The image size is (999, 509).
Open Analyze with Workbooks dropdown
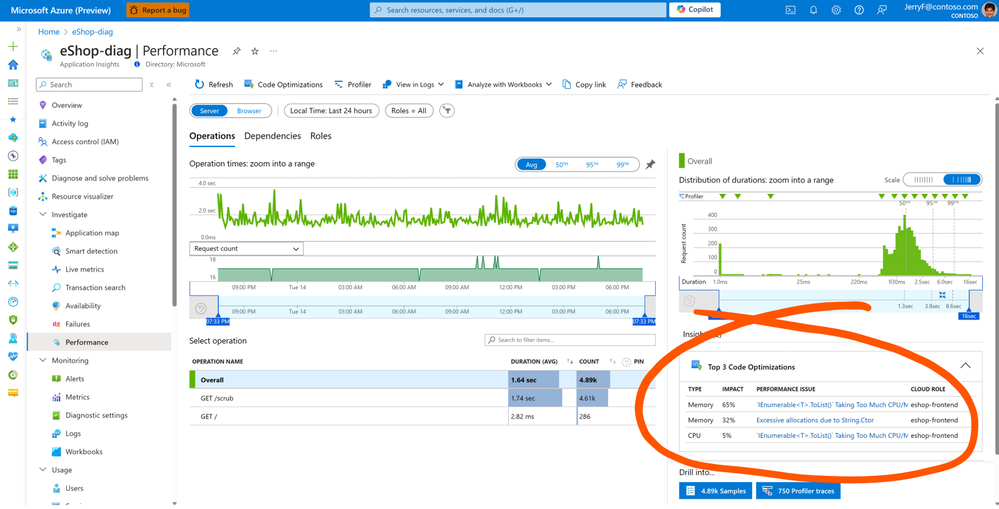(x=503, y=85)
